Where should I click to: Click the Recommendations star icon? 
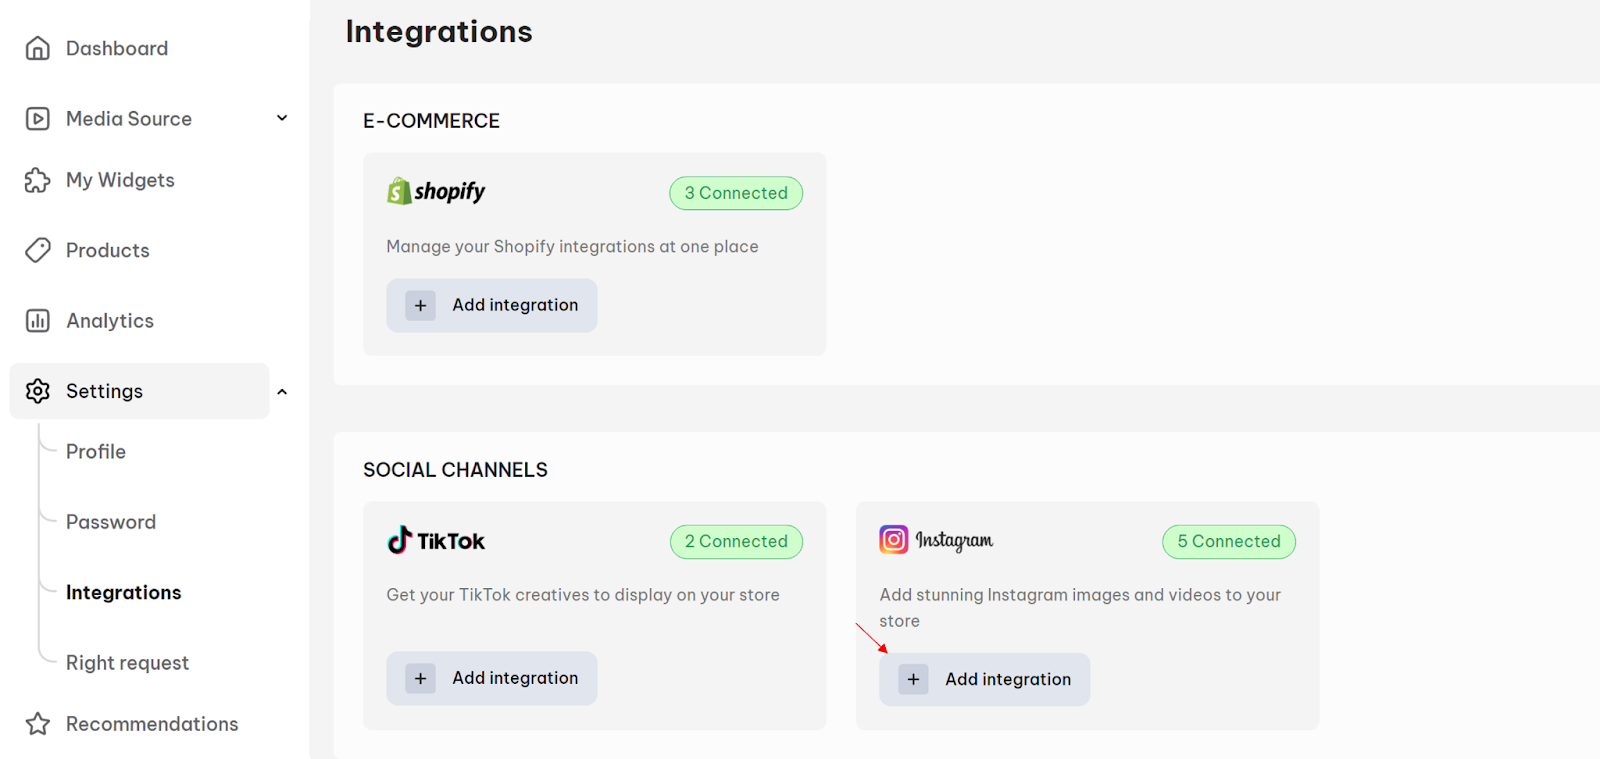coord(38,724)
